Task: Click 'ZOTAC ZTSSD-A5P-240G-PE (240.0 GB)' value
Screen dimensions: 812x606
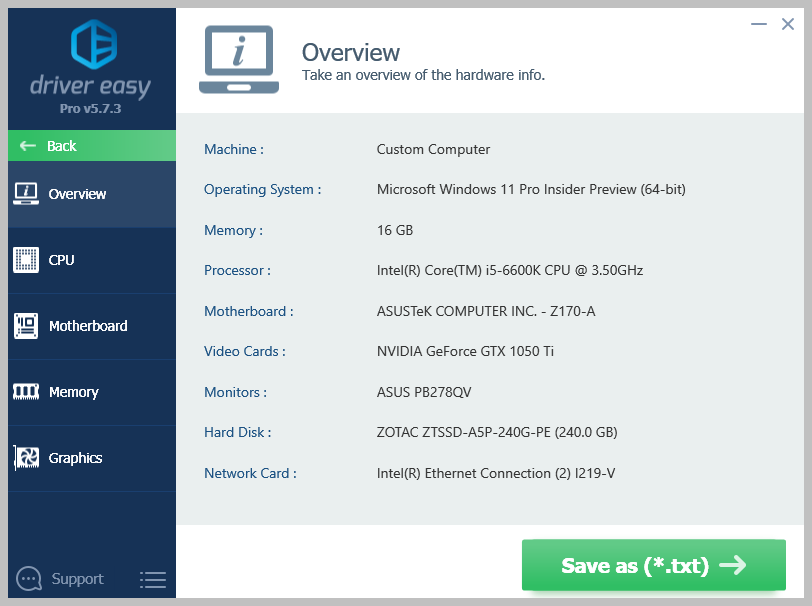Action: tap(497, 432)
